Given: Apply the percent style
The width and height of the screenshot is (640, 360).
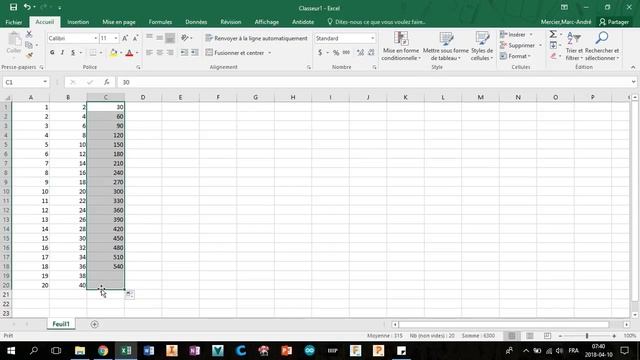Looking at the screenshot, I should (x=336, y=53).
